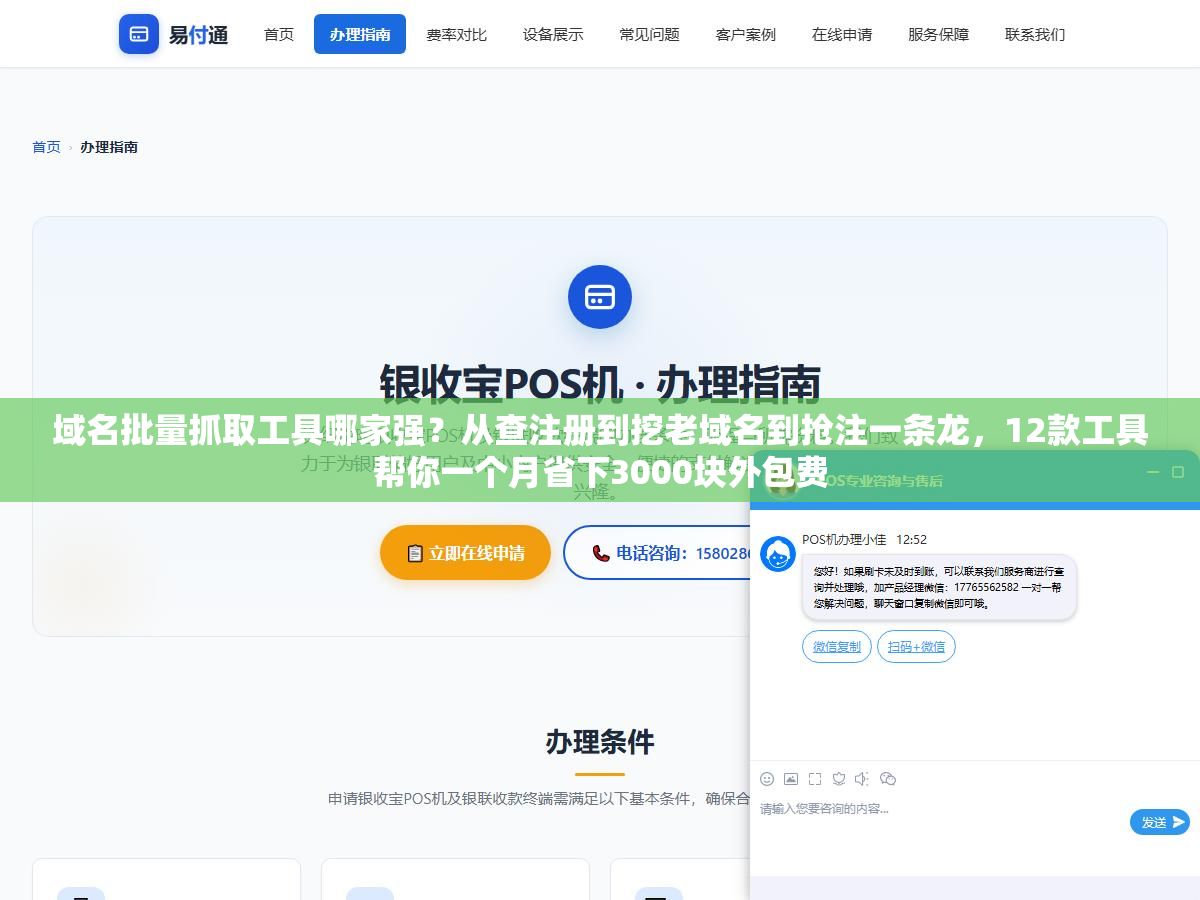Select the 办理指南 nav tab
The height and width of the screenshot is (900, 1200).
[x=360, y=34]
